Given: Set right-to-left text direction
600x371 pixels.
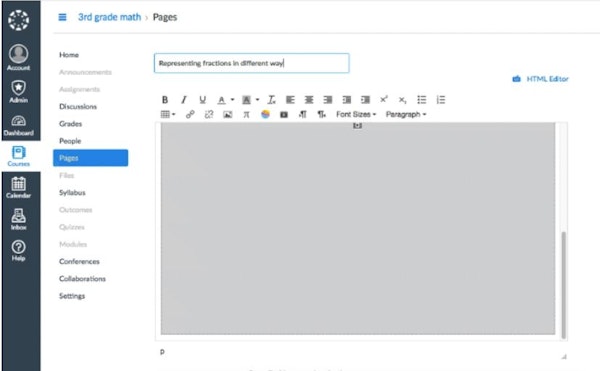Looking at the screenshot, I should tap(321, 114).
